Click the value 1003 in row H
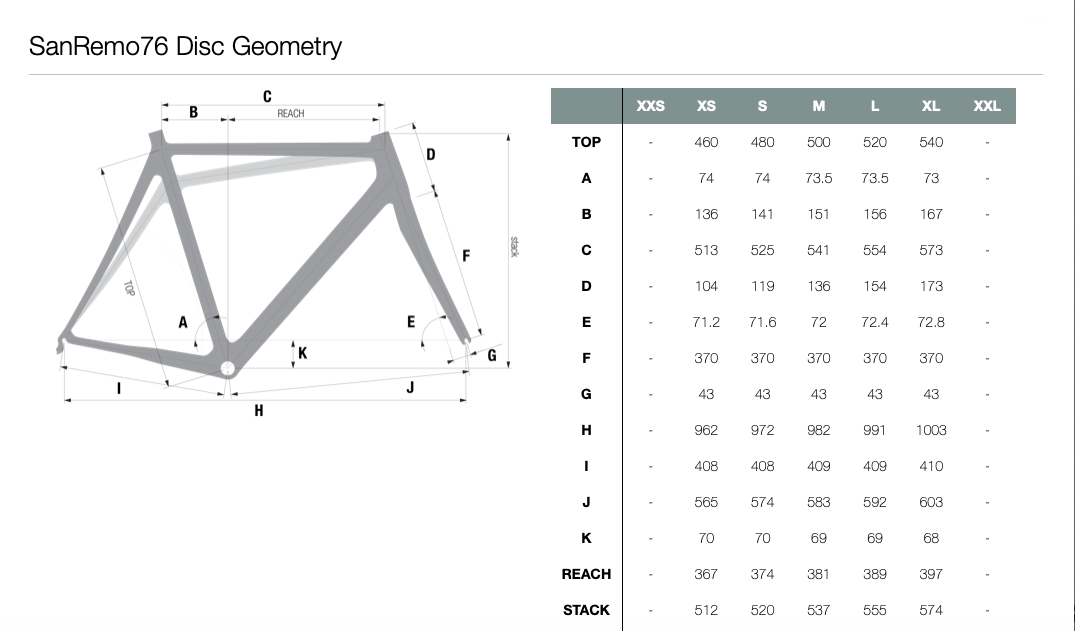Screen dimensions: 1075x631 (931, 430)
